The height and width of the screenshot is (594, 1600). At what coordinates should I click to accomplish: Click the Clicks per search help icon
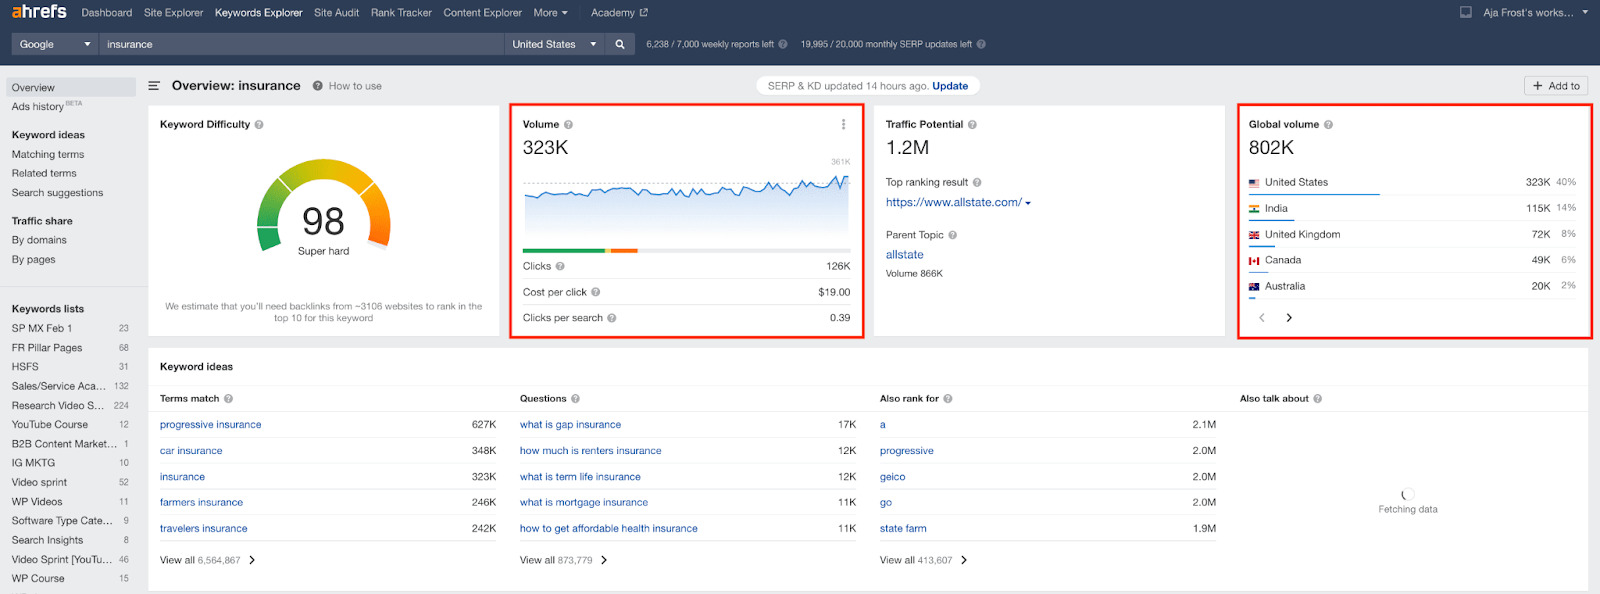(x=612, y=318)
